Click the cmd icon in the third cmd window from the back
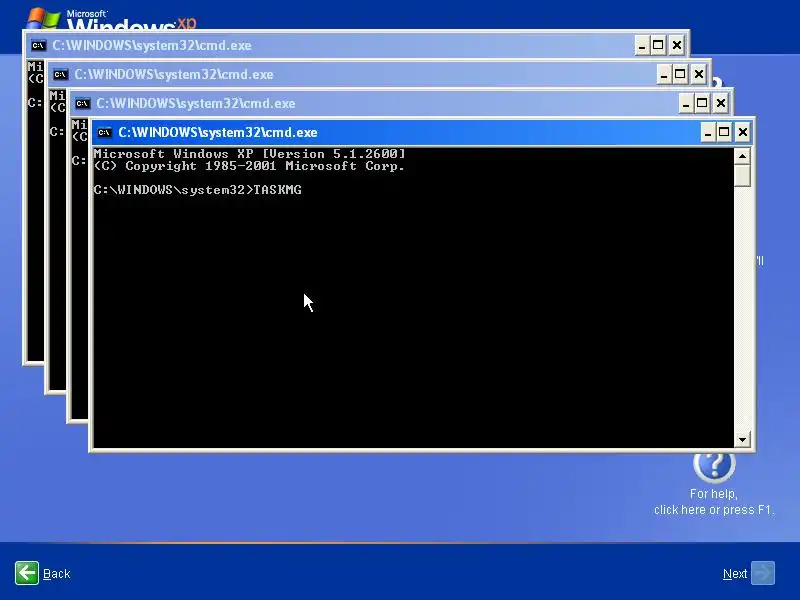 pyautogui.click(x=82, y=104)
